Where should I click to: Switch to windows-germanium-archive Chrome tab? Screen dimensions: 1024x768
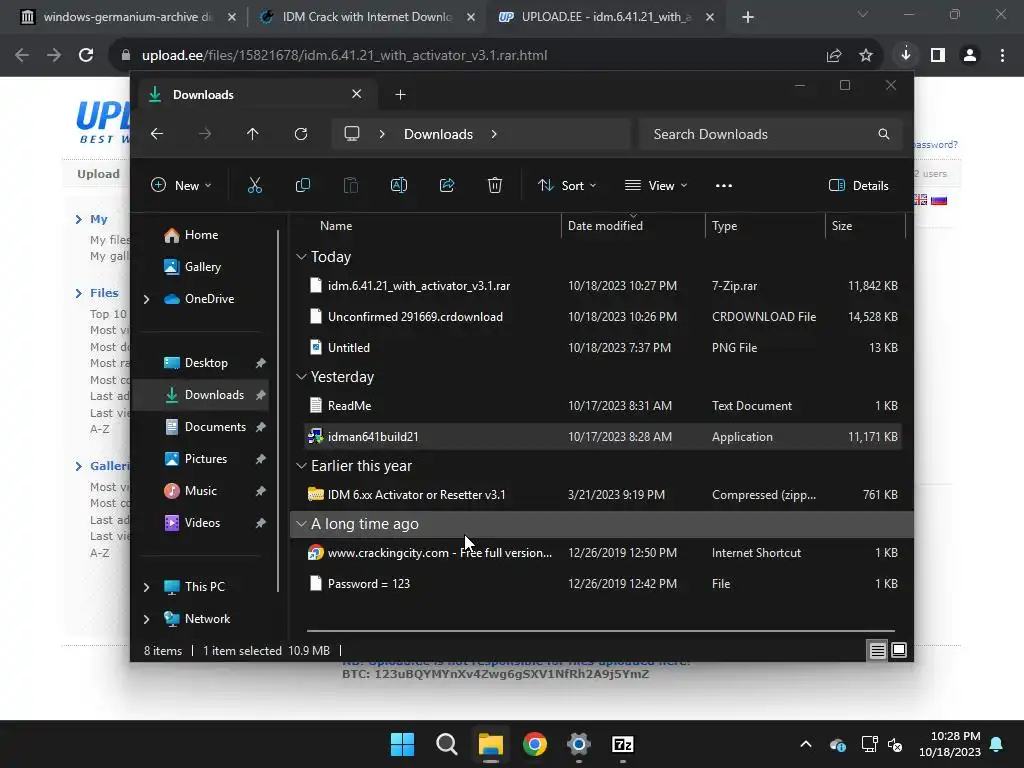coord(127,17)
